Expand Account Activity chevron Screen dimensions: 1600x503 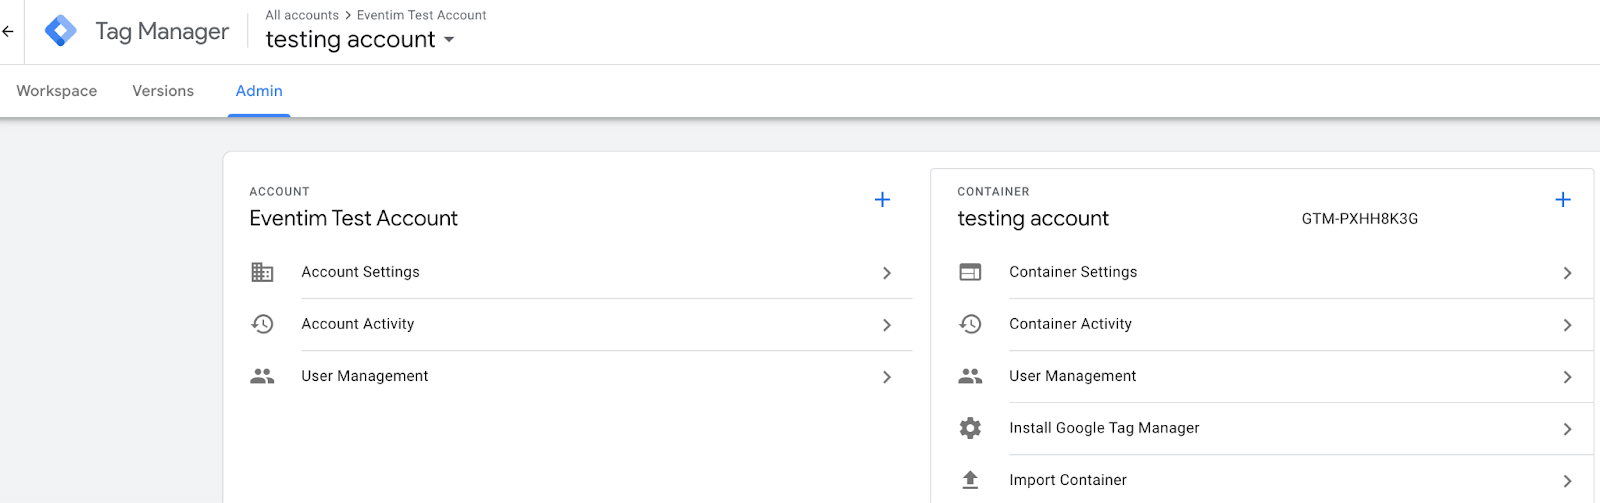pyautogui.click(x=887, y=325)
